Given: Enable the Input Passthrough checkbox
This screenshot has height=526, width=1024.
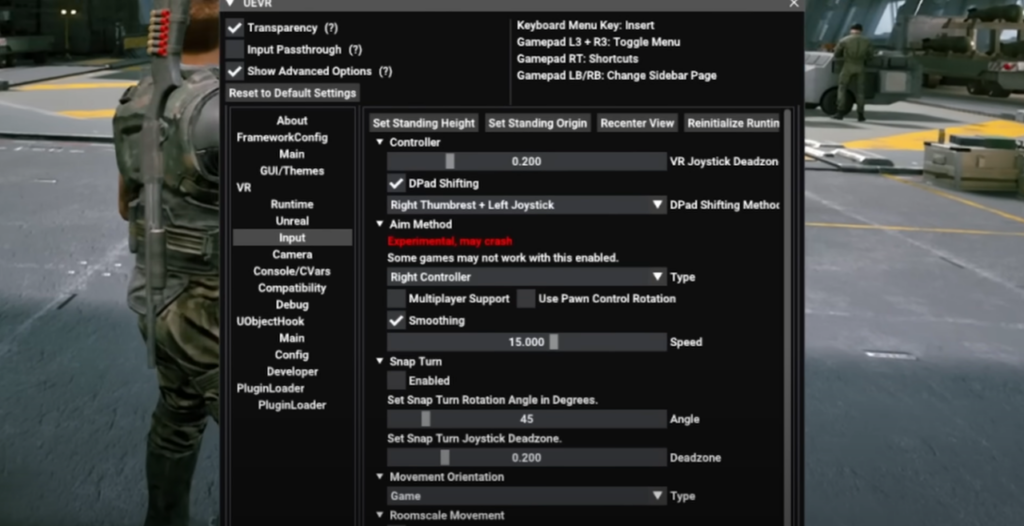Looking at the screenshot, I should pyautogui.click(x=235, y=50).
